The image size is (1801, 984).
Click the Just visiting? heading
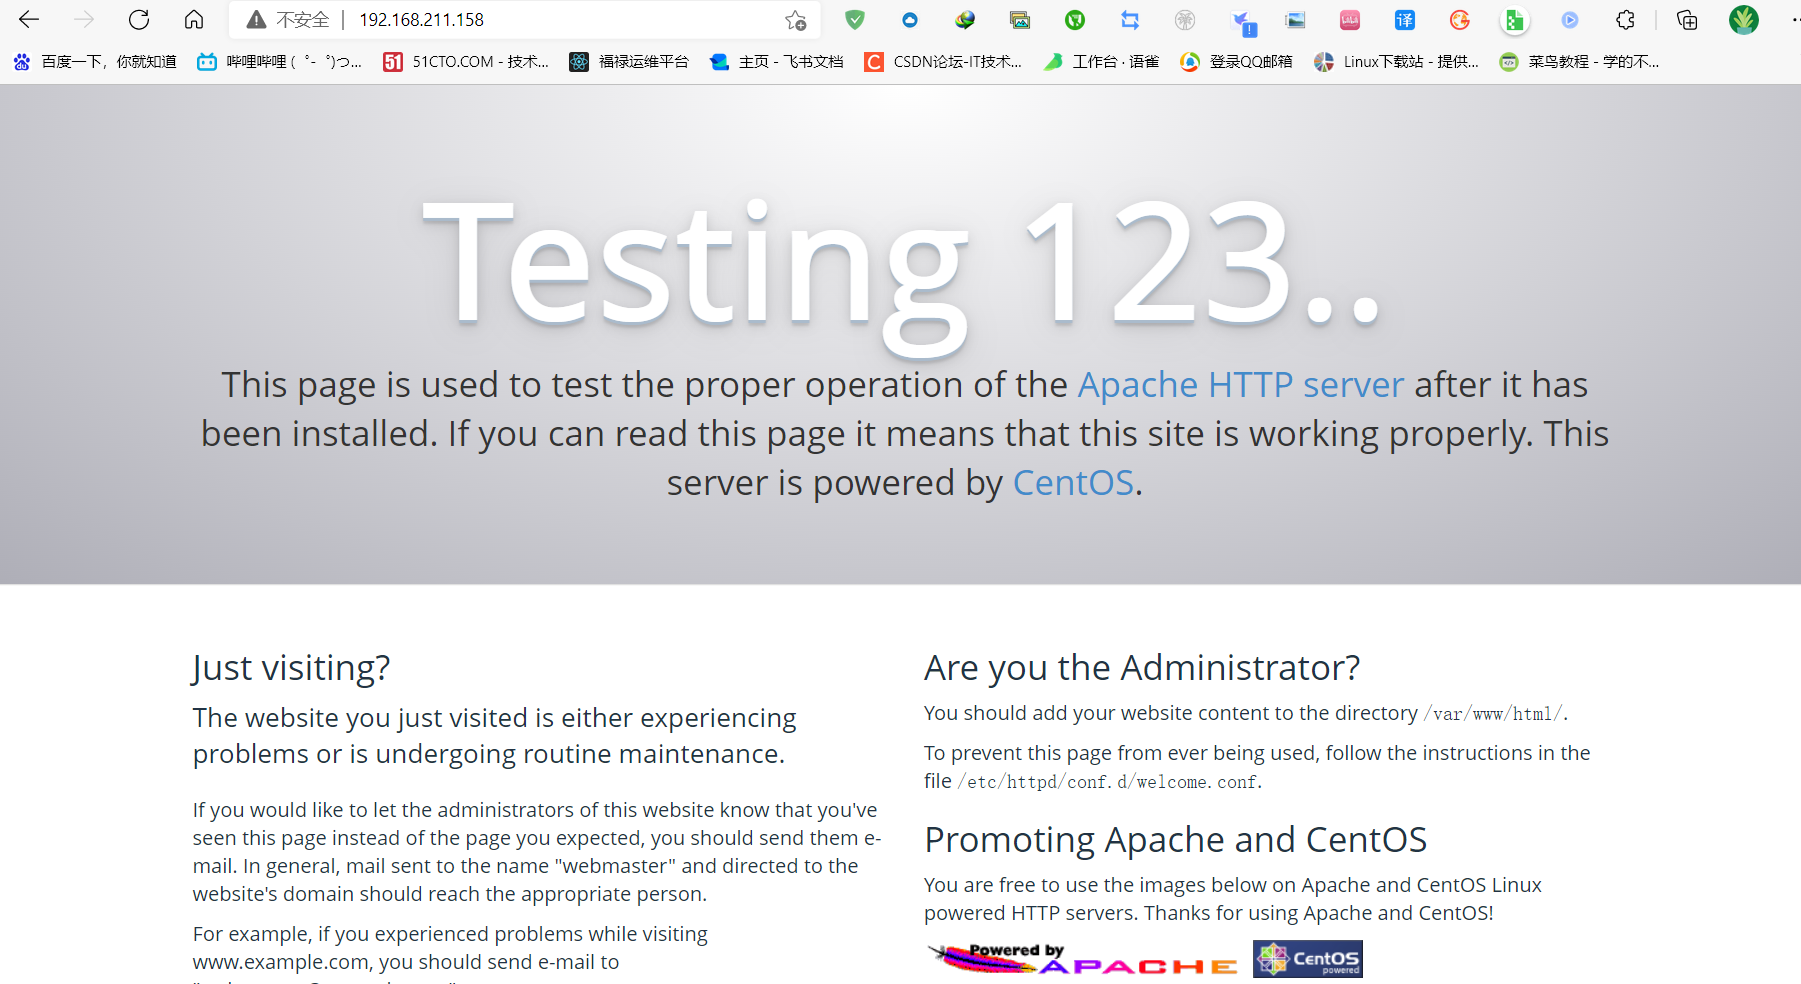[291, 667]
